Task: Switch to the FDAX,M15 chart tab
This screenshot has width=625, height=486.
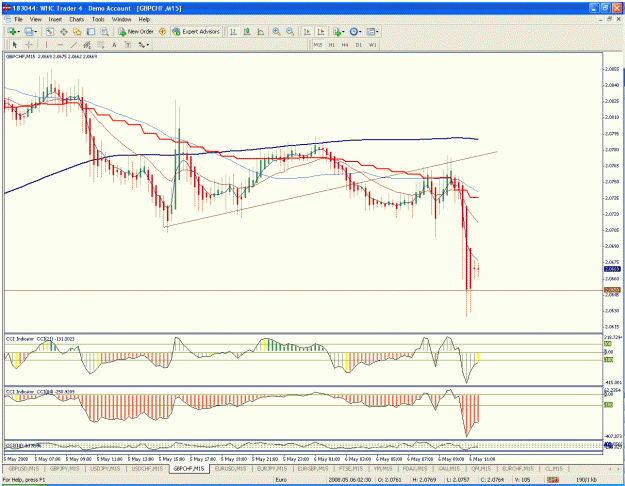Action: (x=415, y=469)
